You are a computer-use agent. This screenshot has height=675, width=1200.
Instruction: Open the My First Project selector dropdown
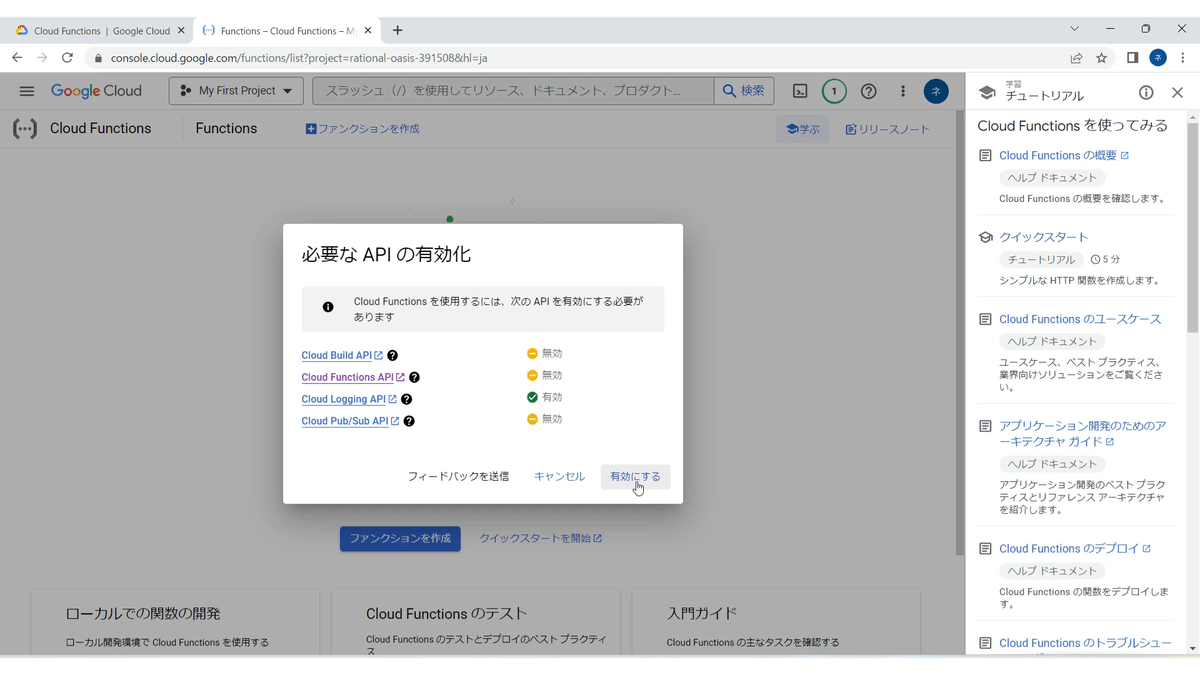coord(236,91)
